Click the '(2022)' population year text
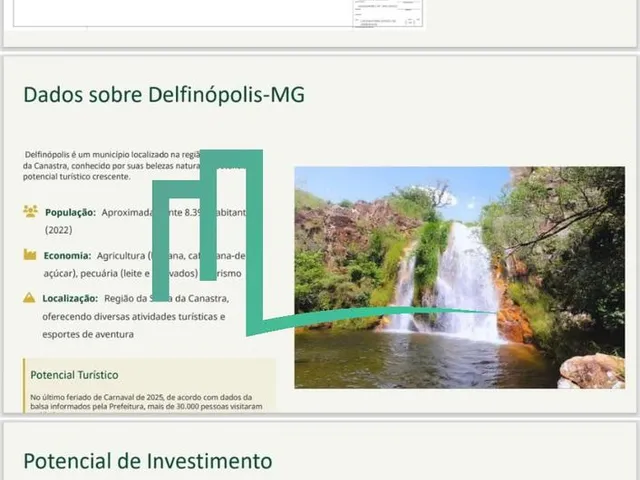 tap(58, 230)
